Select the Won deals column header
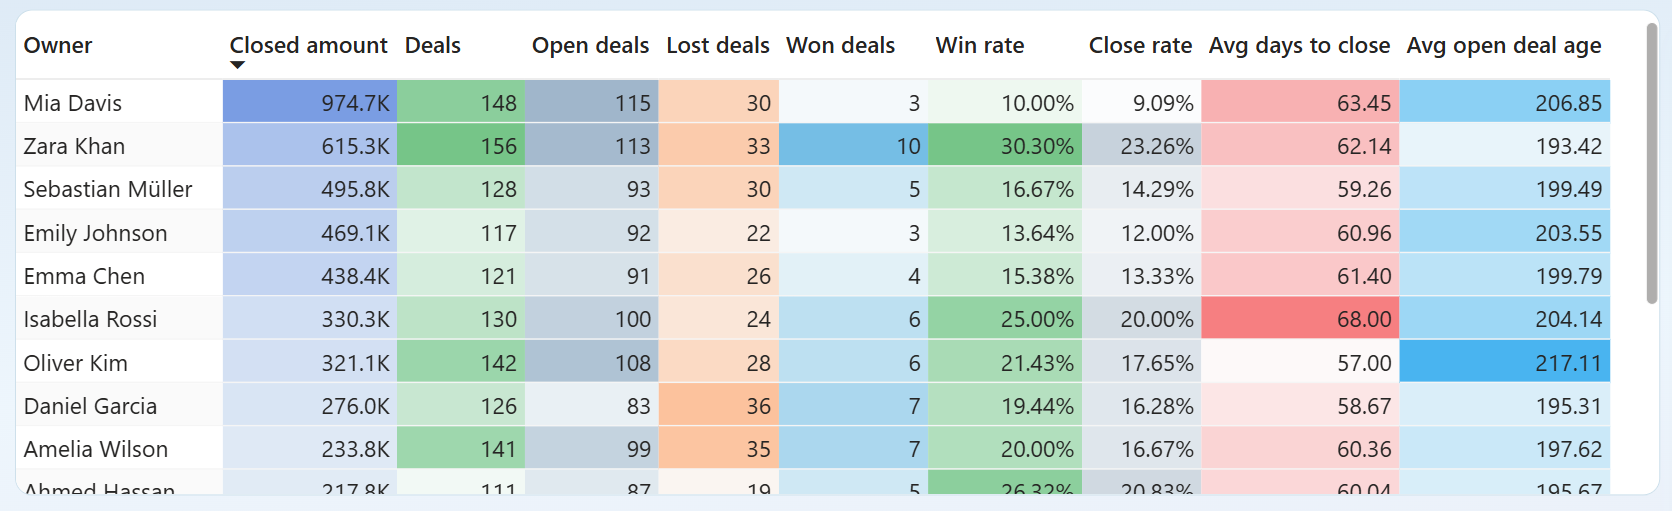Viewport: 1672px width, 511px height. tap(840, 45)
